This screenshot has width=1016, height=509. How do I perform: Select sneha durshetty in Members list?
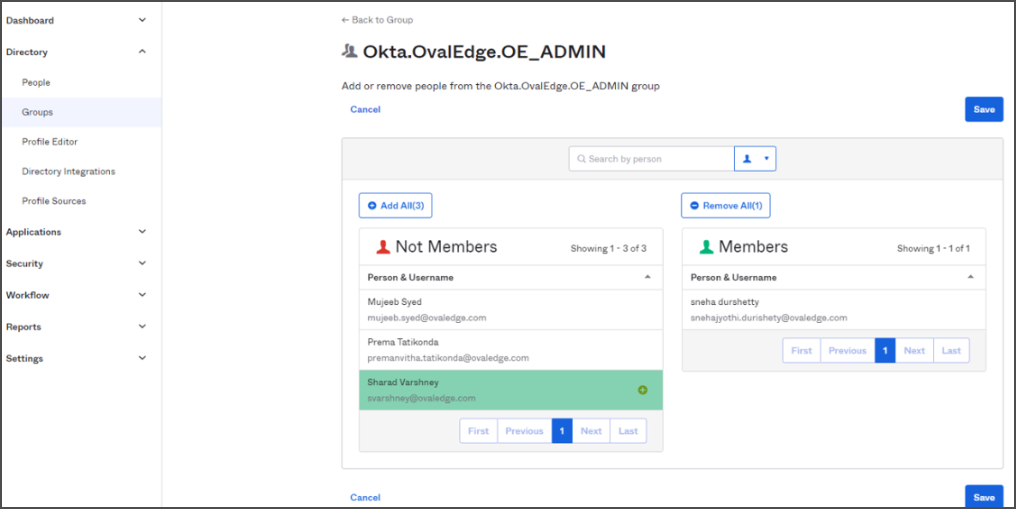[834, 310]
